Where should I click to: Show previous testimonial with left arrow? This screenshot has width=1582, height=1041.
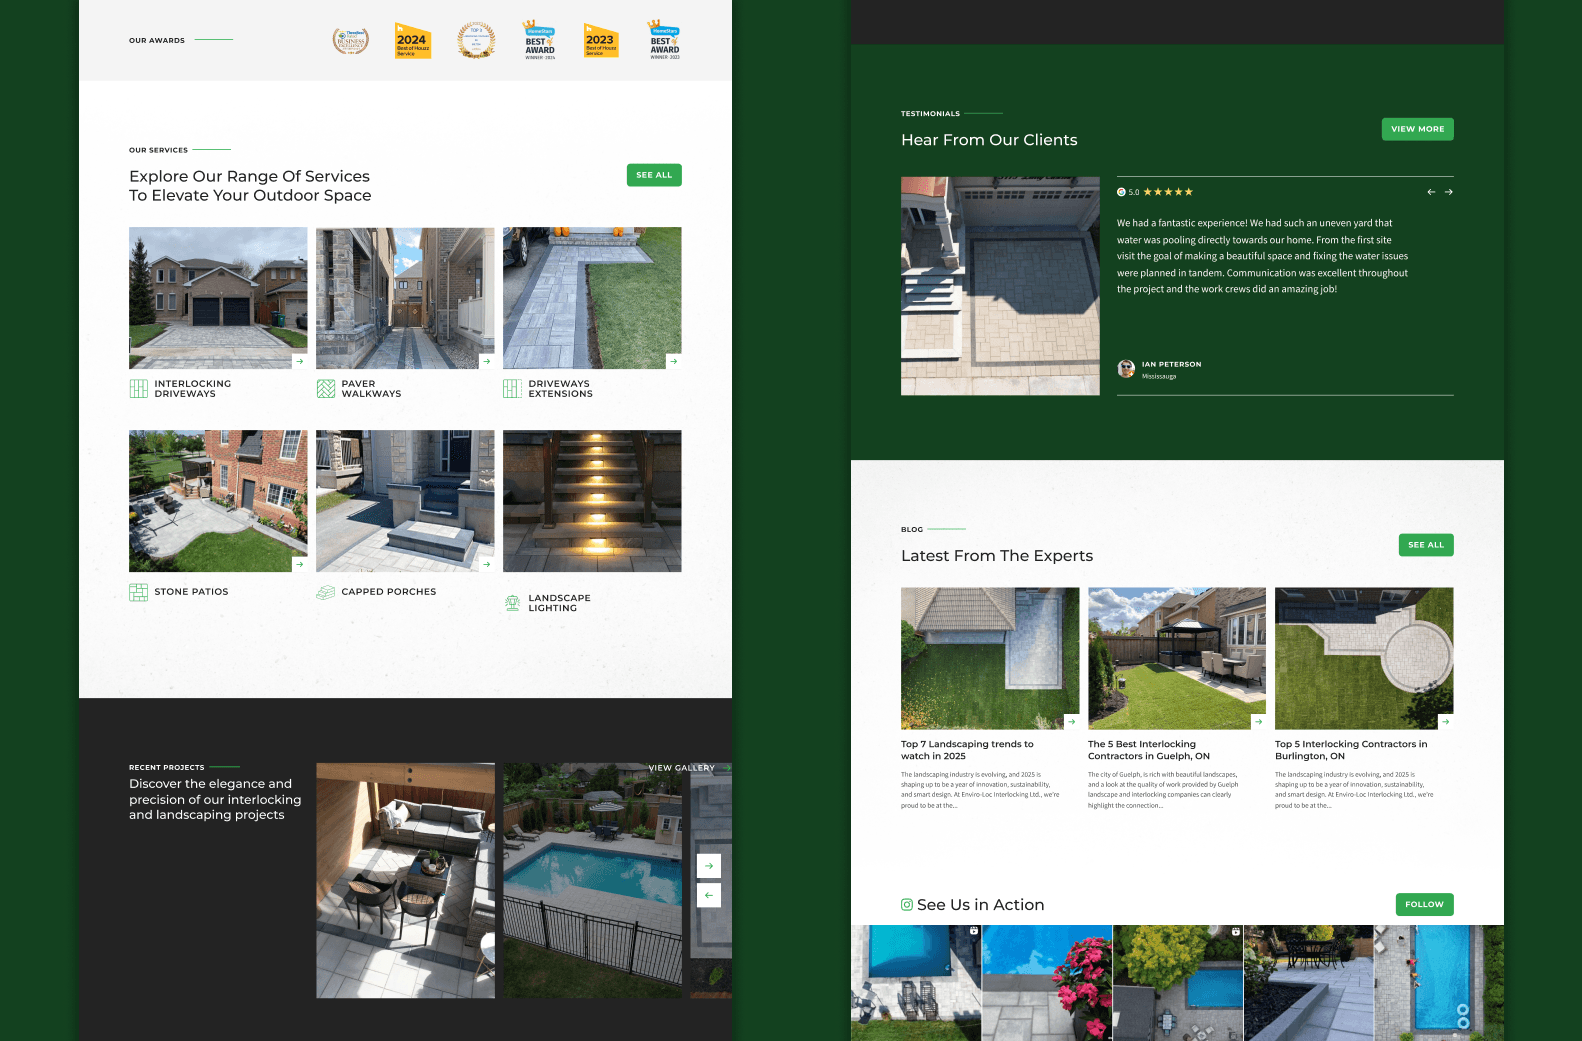coord(1431,192)
